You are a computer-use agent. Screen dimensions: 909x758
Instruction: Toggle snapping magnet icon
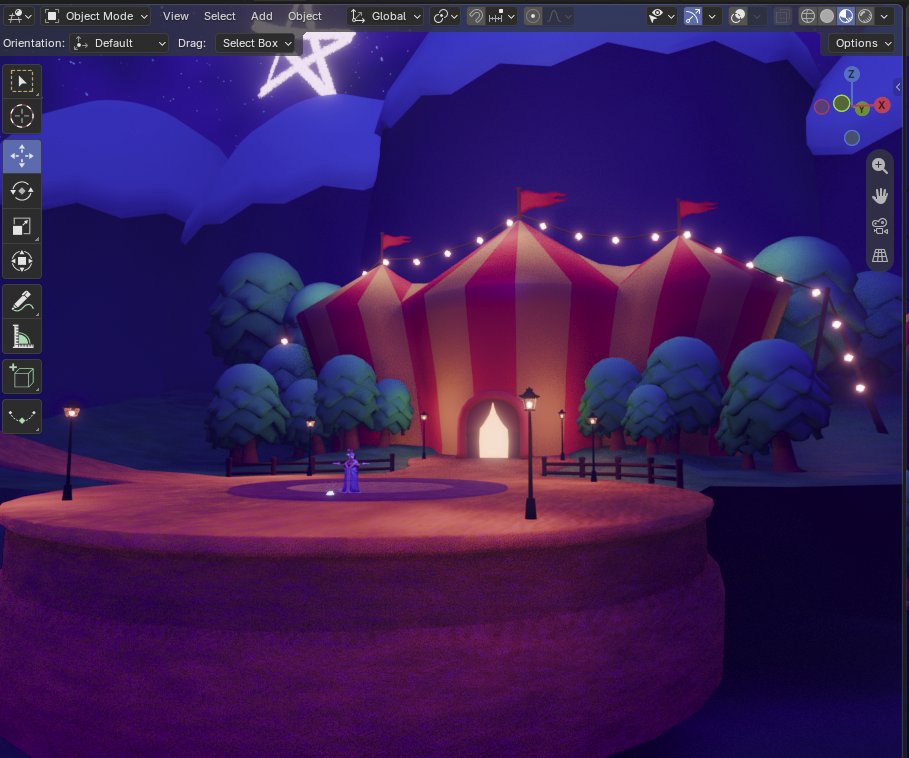click(476, 16)
